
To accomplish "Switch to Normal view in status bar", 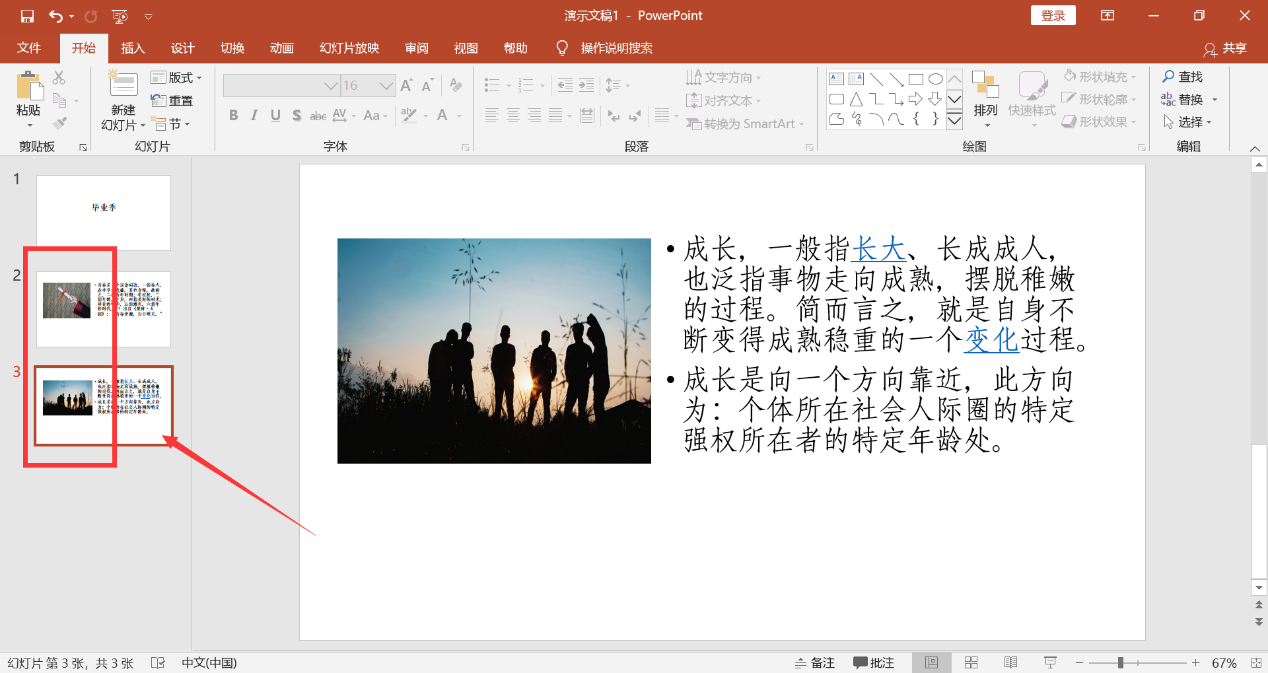I will (x=931, y=663).
